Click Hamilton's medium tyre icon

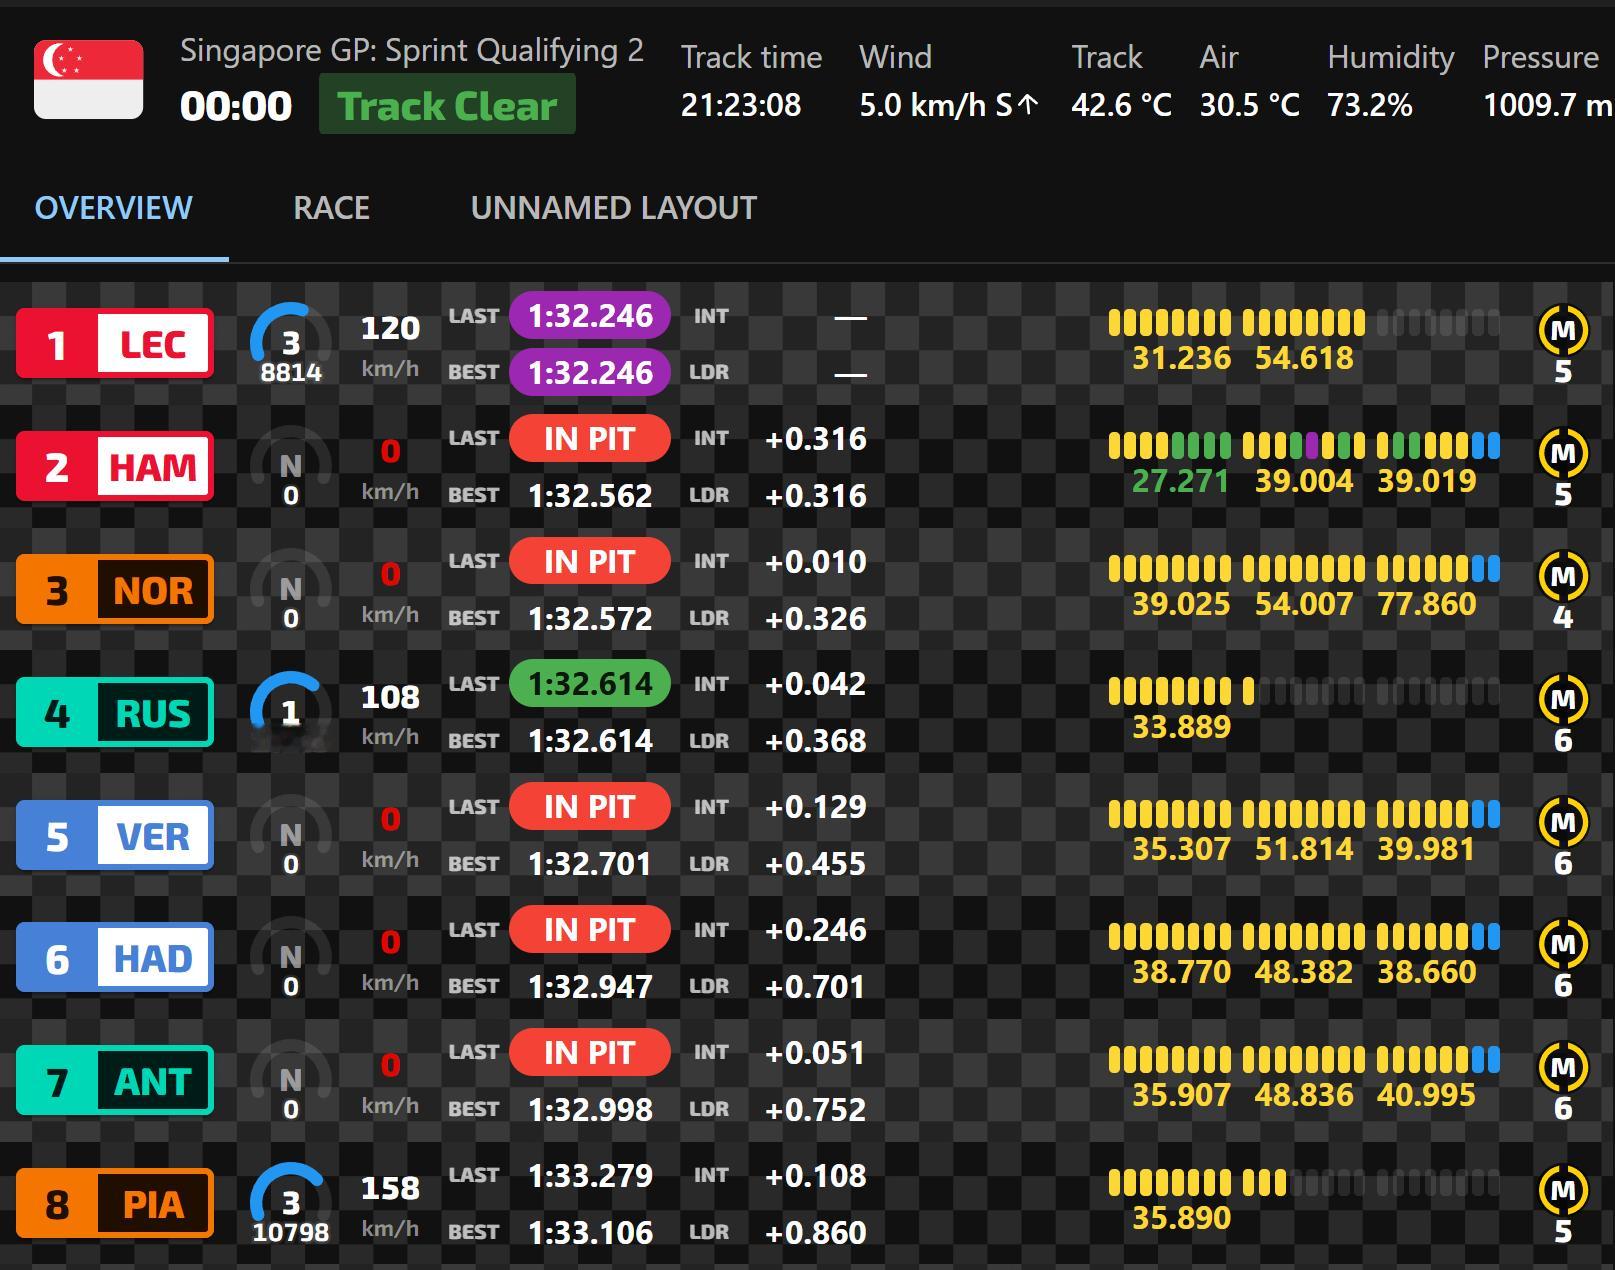point(1563,454)
